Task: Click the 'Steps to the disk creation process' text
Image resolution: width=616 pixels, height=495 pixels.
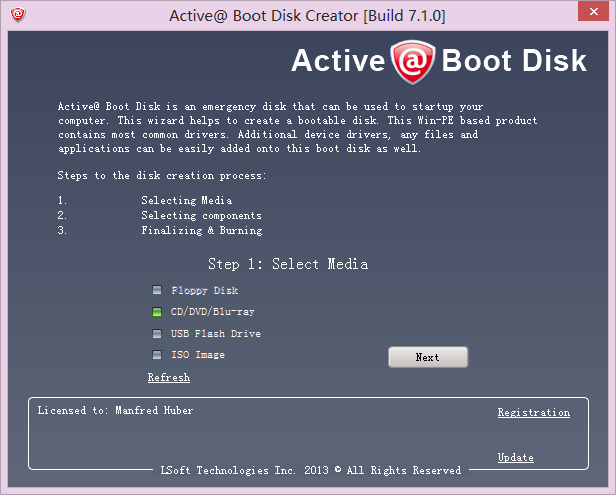Action: [162, 175]
